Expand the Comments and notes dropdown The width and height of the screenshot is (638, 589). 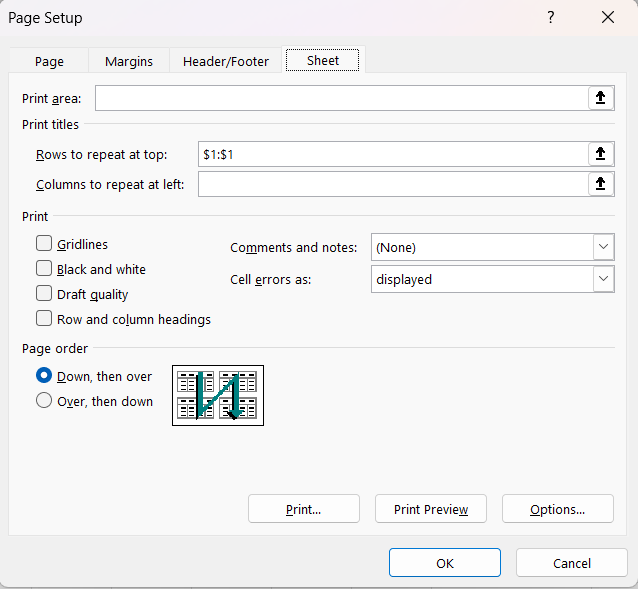point(603,247)
